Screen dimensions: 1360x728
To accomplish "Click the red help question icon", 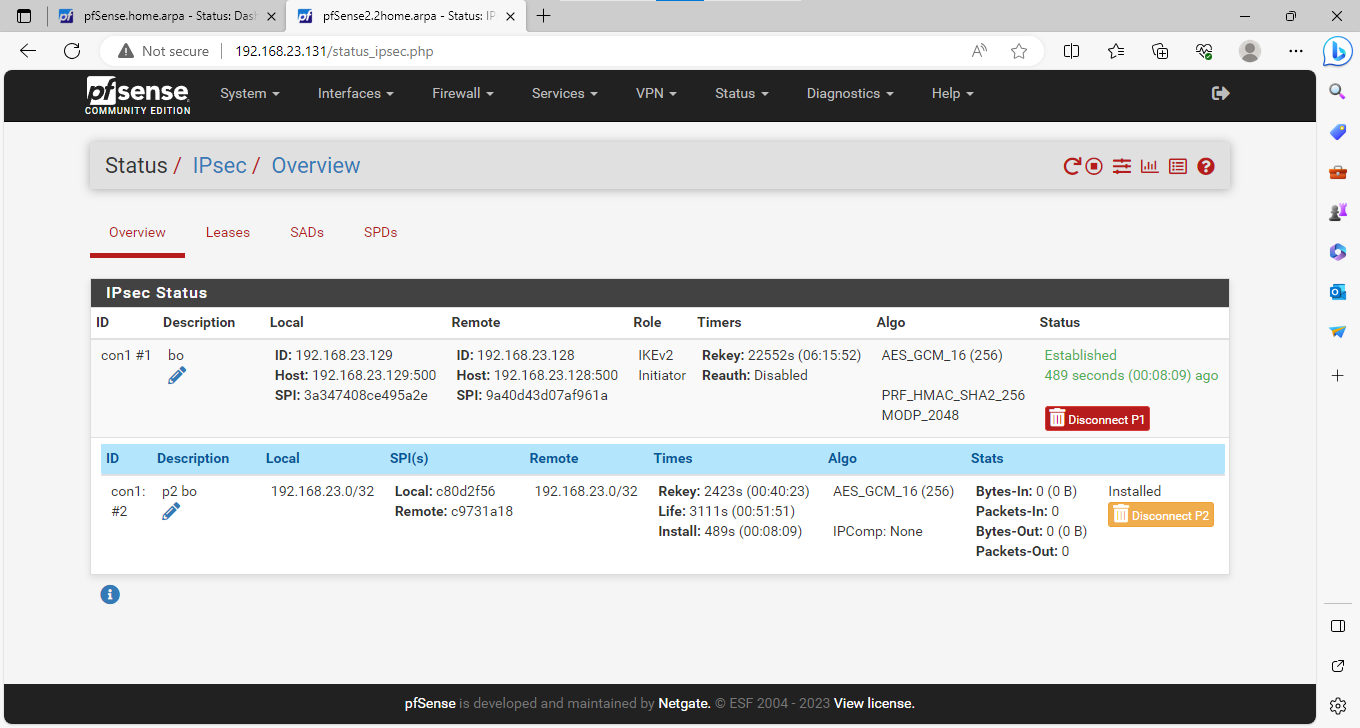I will [1206, 167].
